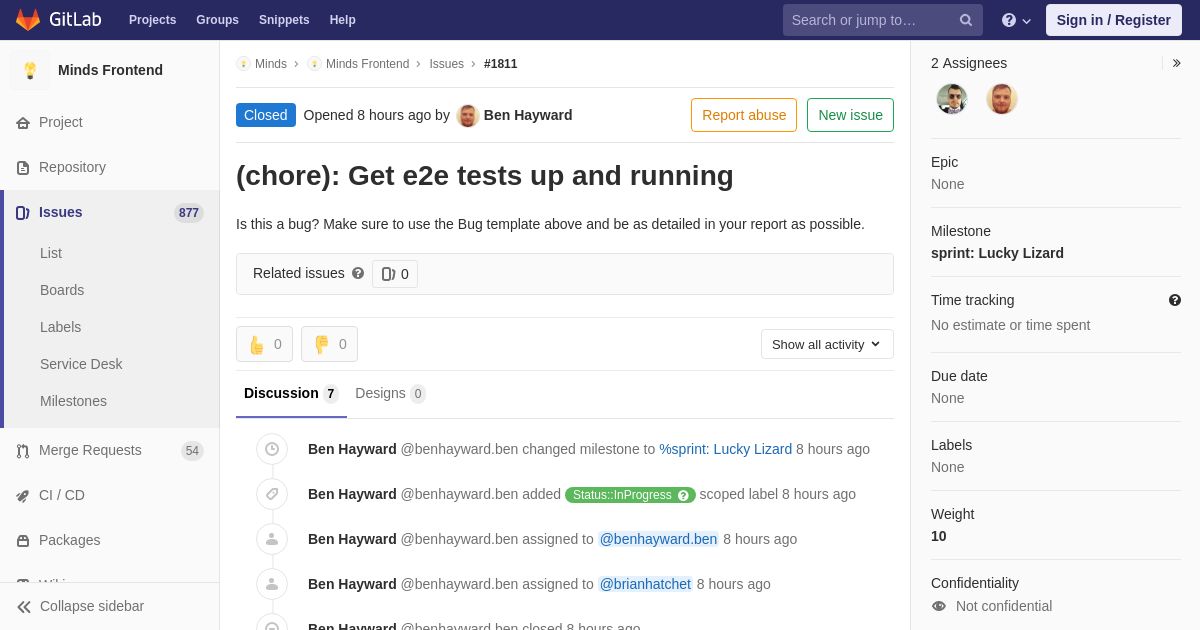Click the search magnifier icon
This screenshot has width=1200, height=630.
tap(966, 20)
